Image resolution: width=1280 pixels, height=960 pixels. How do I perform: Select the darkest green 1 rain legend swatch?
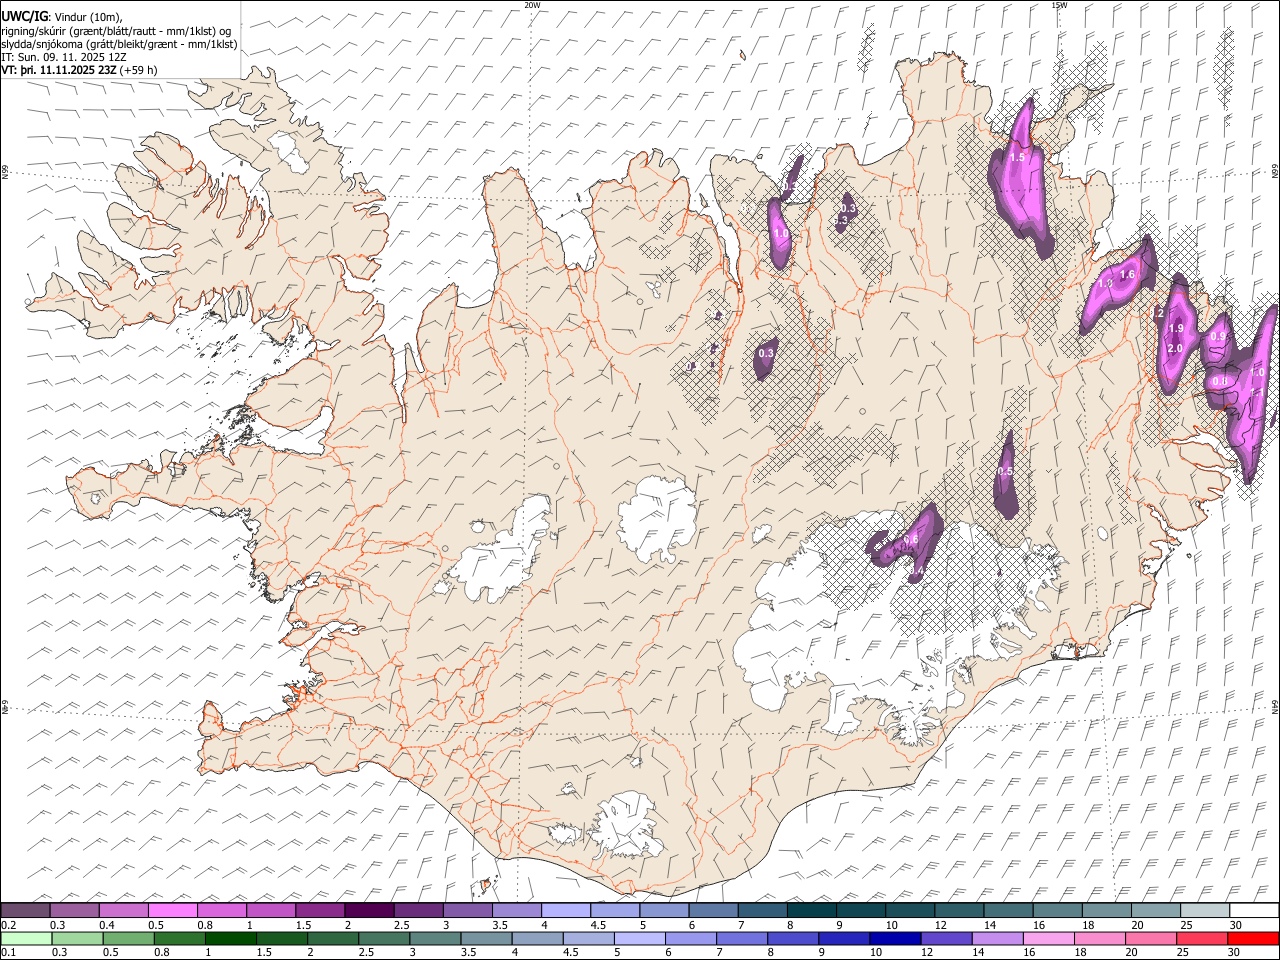(x=231, y=938)
